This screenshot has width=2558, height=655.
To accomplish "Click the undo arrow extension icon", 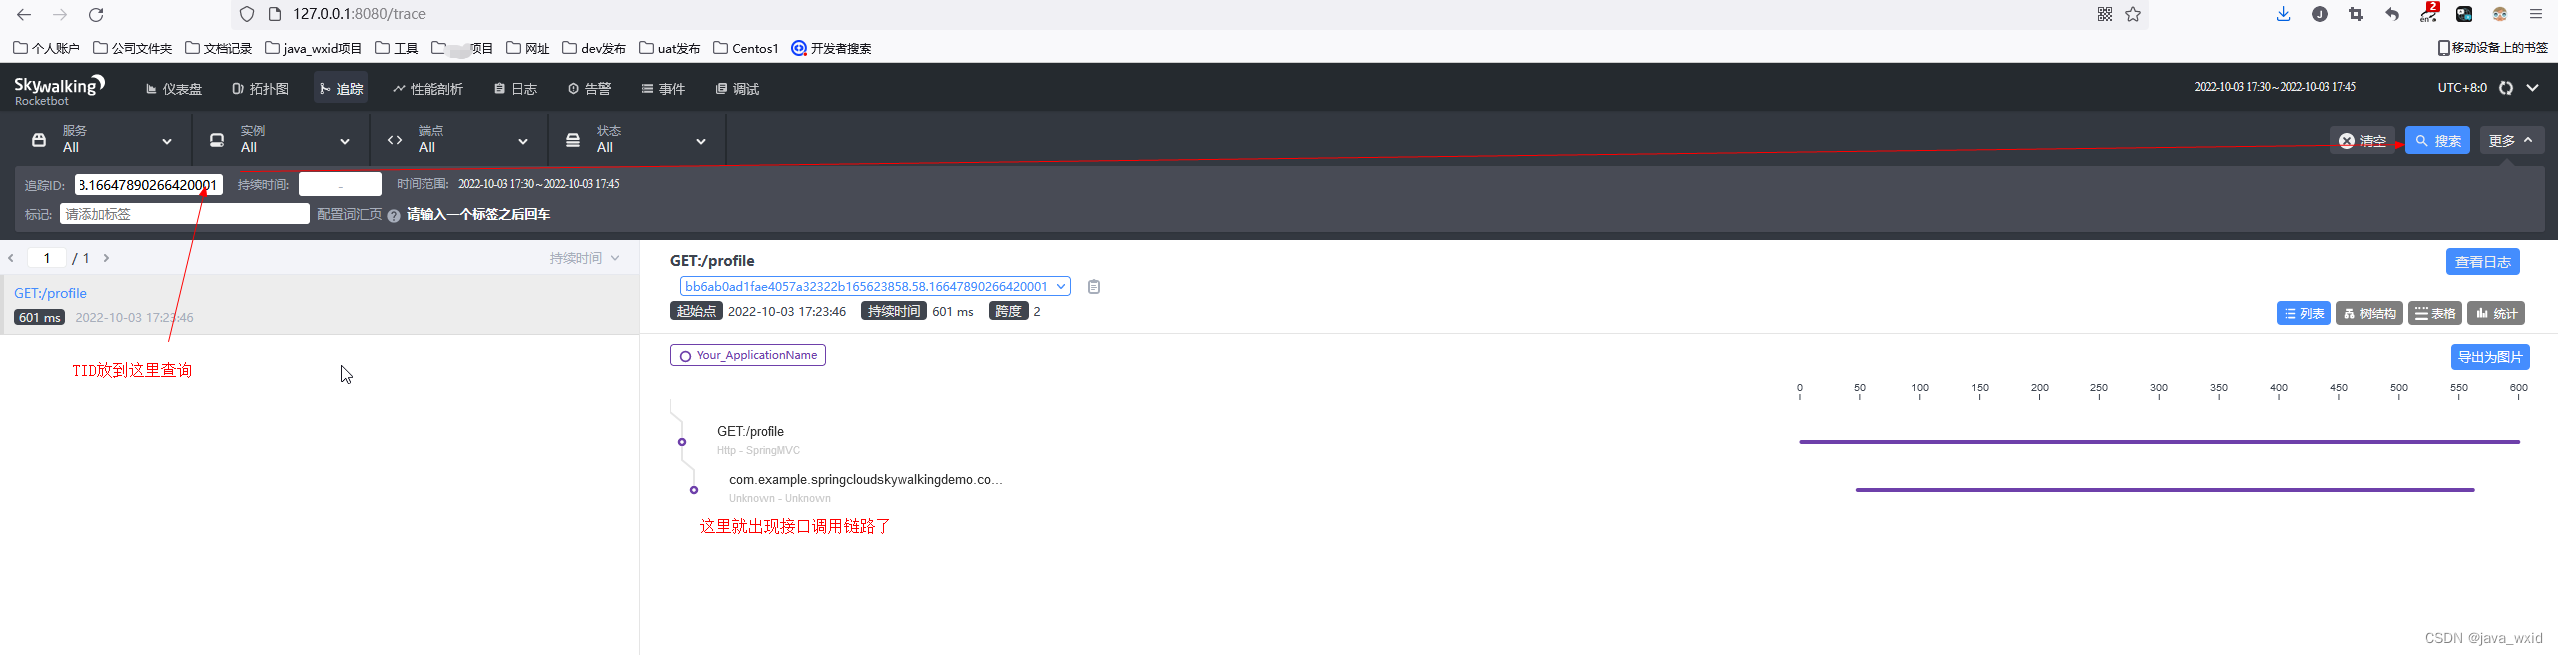I will coord(2392,14).
